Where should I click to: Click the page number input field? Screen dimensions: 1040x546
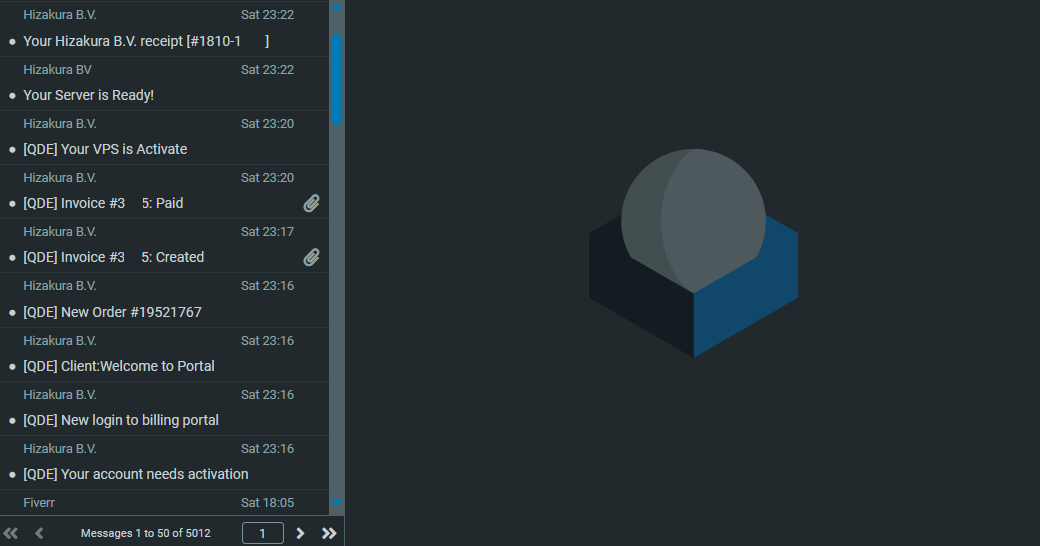pyautogui.click(x=263, y=533)
